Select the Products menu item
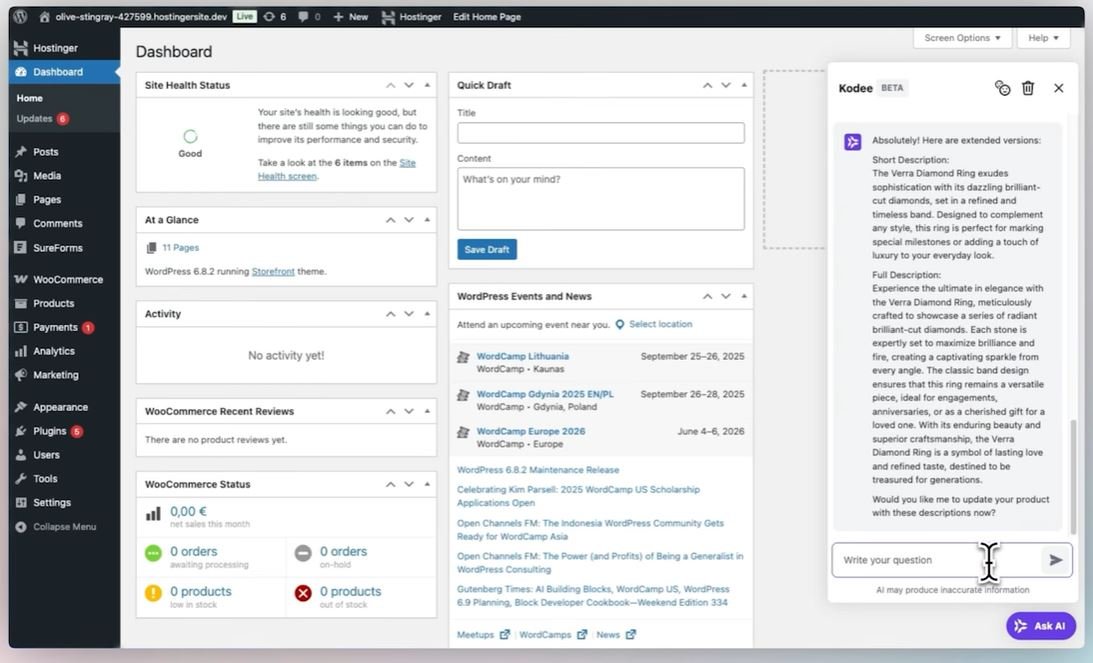The height and width of the screenshot is (663, 1093). (x=53, y=303)
